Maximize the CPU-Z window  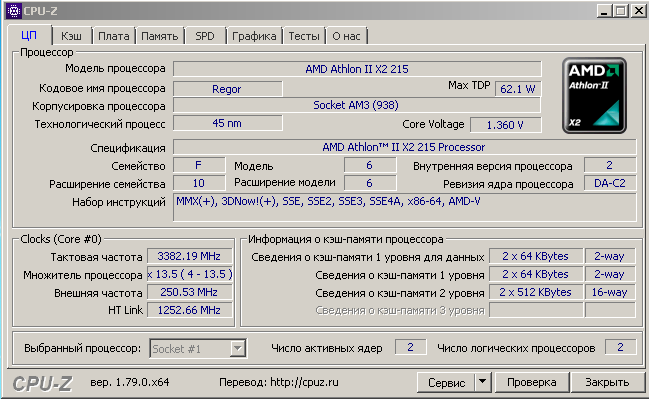pyautogui.click(x=620, y=11)
